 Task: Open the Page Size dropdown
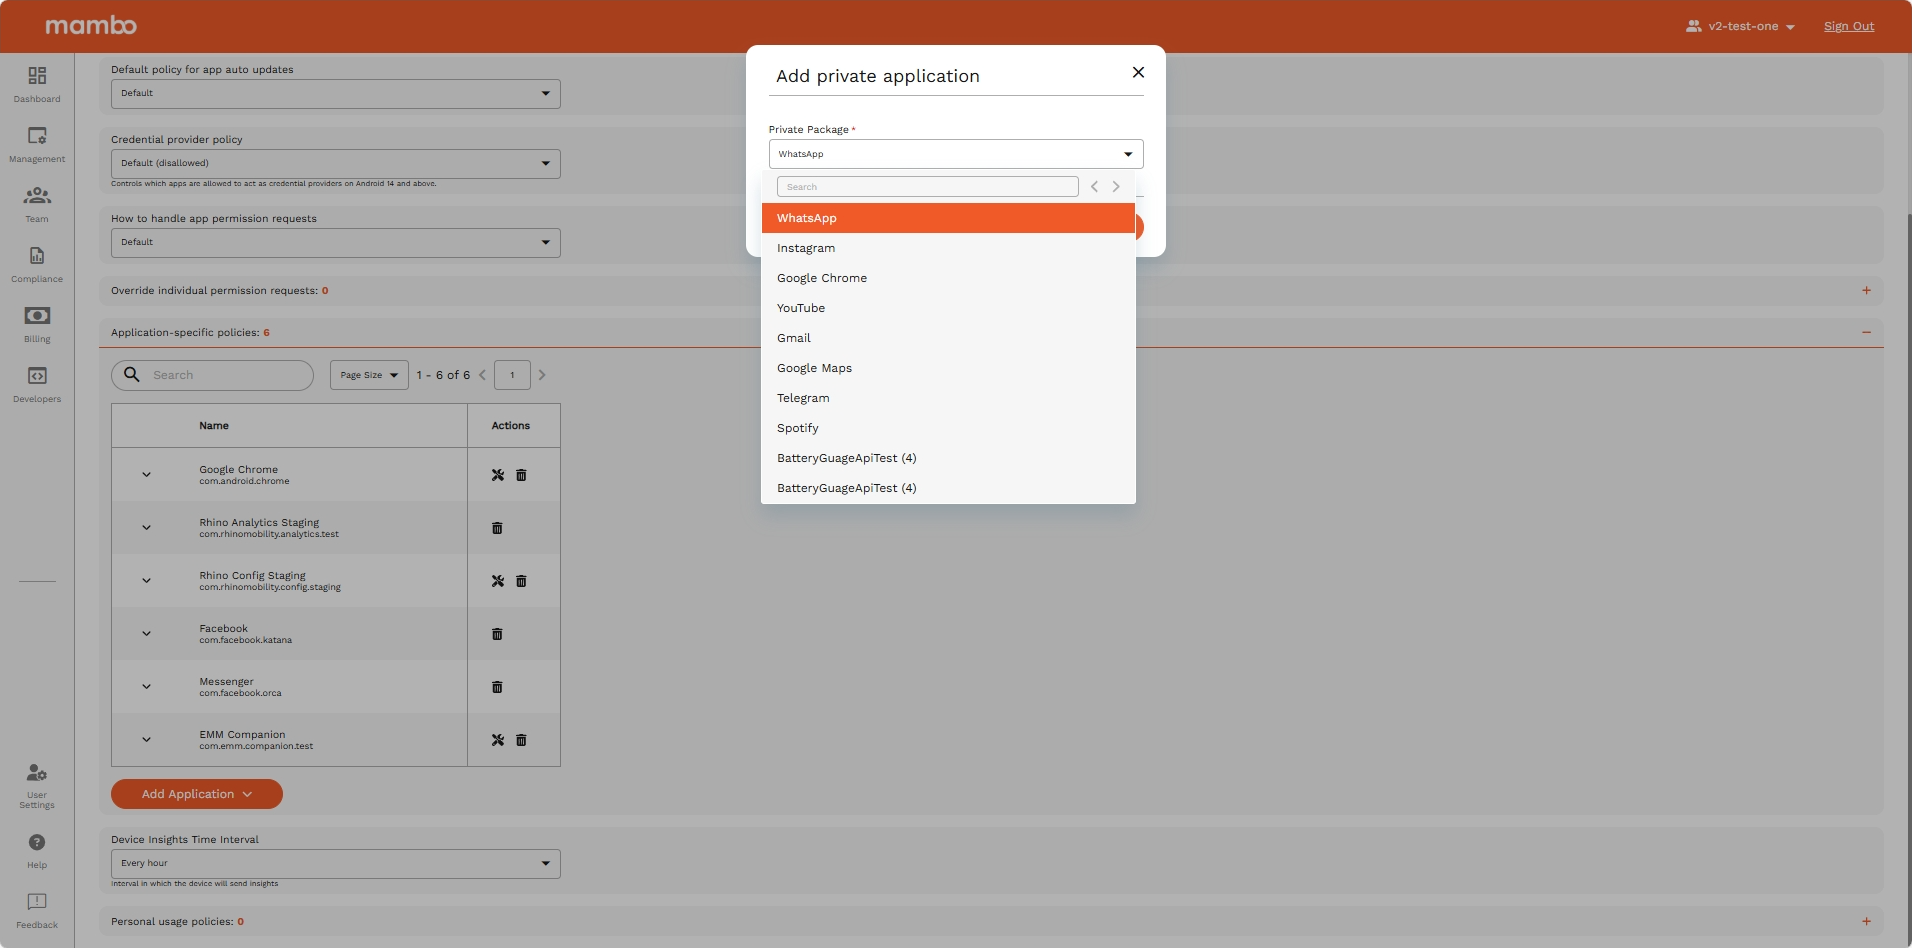coord(369,375)
